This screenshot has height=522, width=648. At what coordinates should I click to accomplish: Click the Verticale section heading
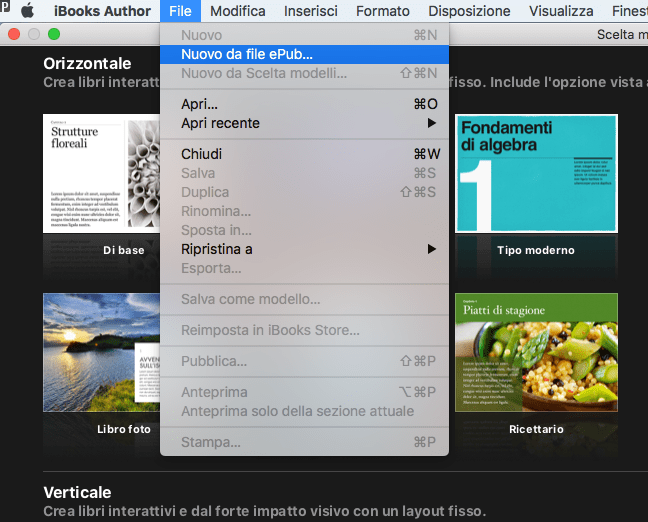click(x=77, y=493)
